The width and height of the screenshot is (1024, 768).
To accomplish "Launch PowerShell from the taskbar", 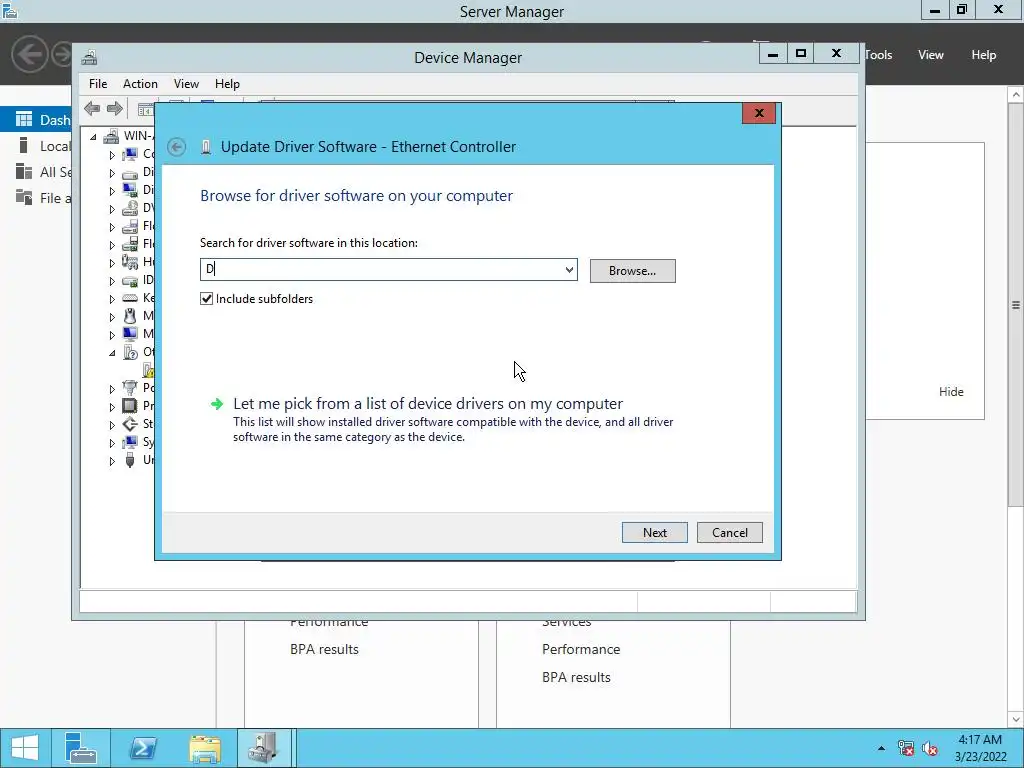I will point(143,748).
